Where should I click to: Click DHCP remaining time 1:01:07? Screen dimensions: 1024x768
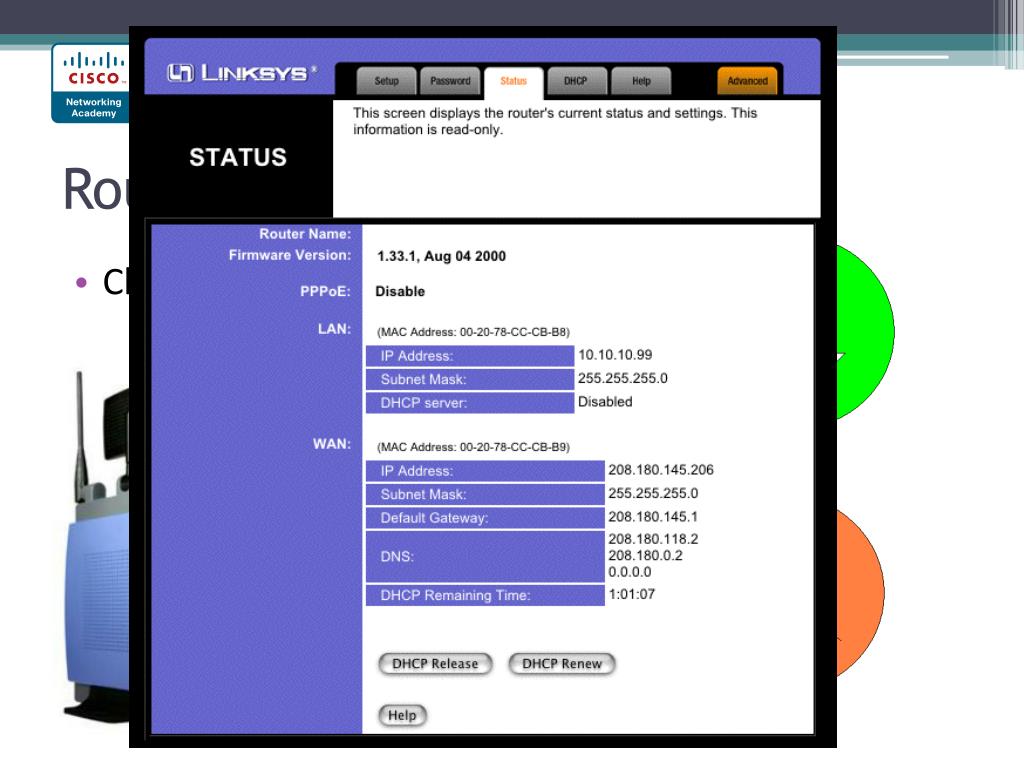(632, 594)
